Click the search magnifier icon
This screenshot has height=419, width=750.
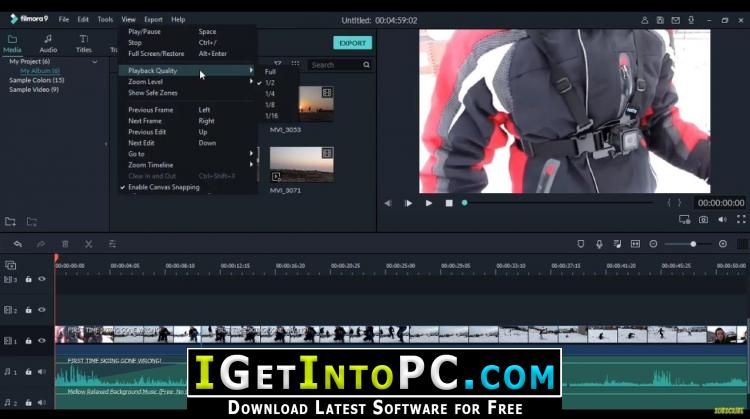pyautogui.click(x=366, y=65)
